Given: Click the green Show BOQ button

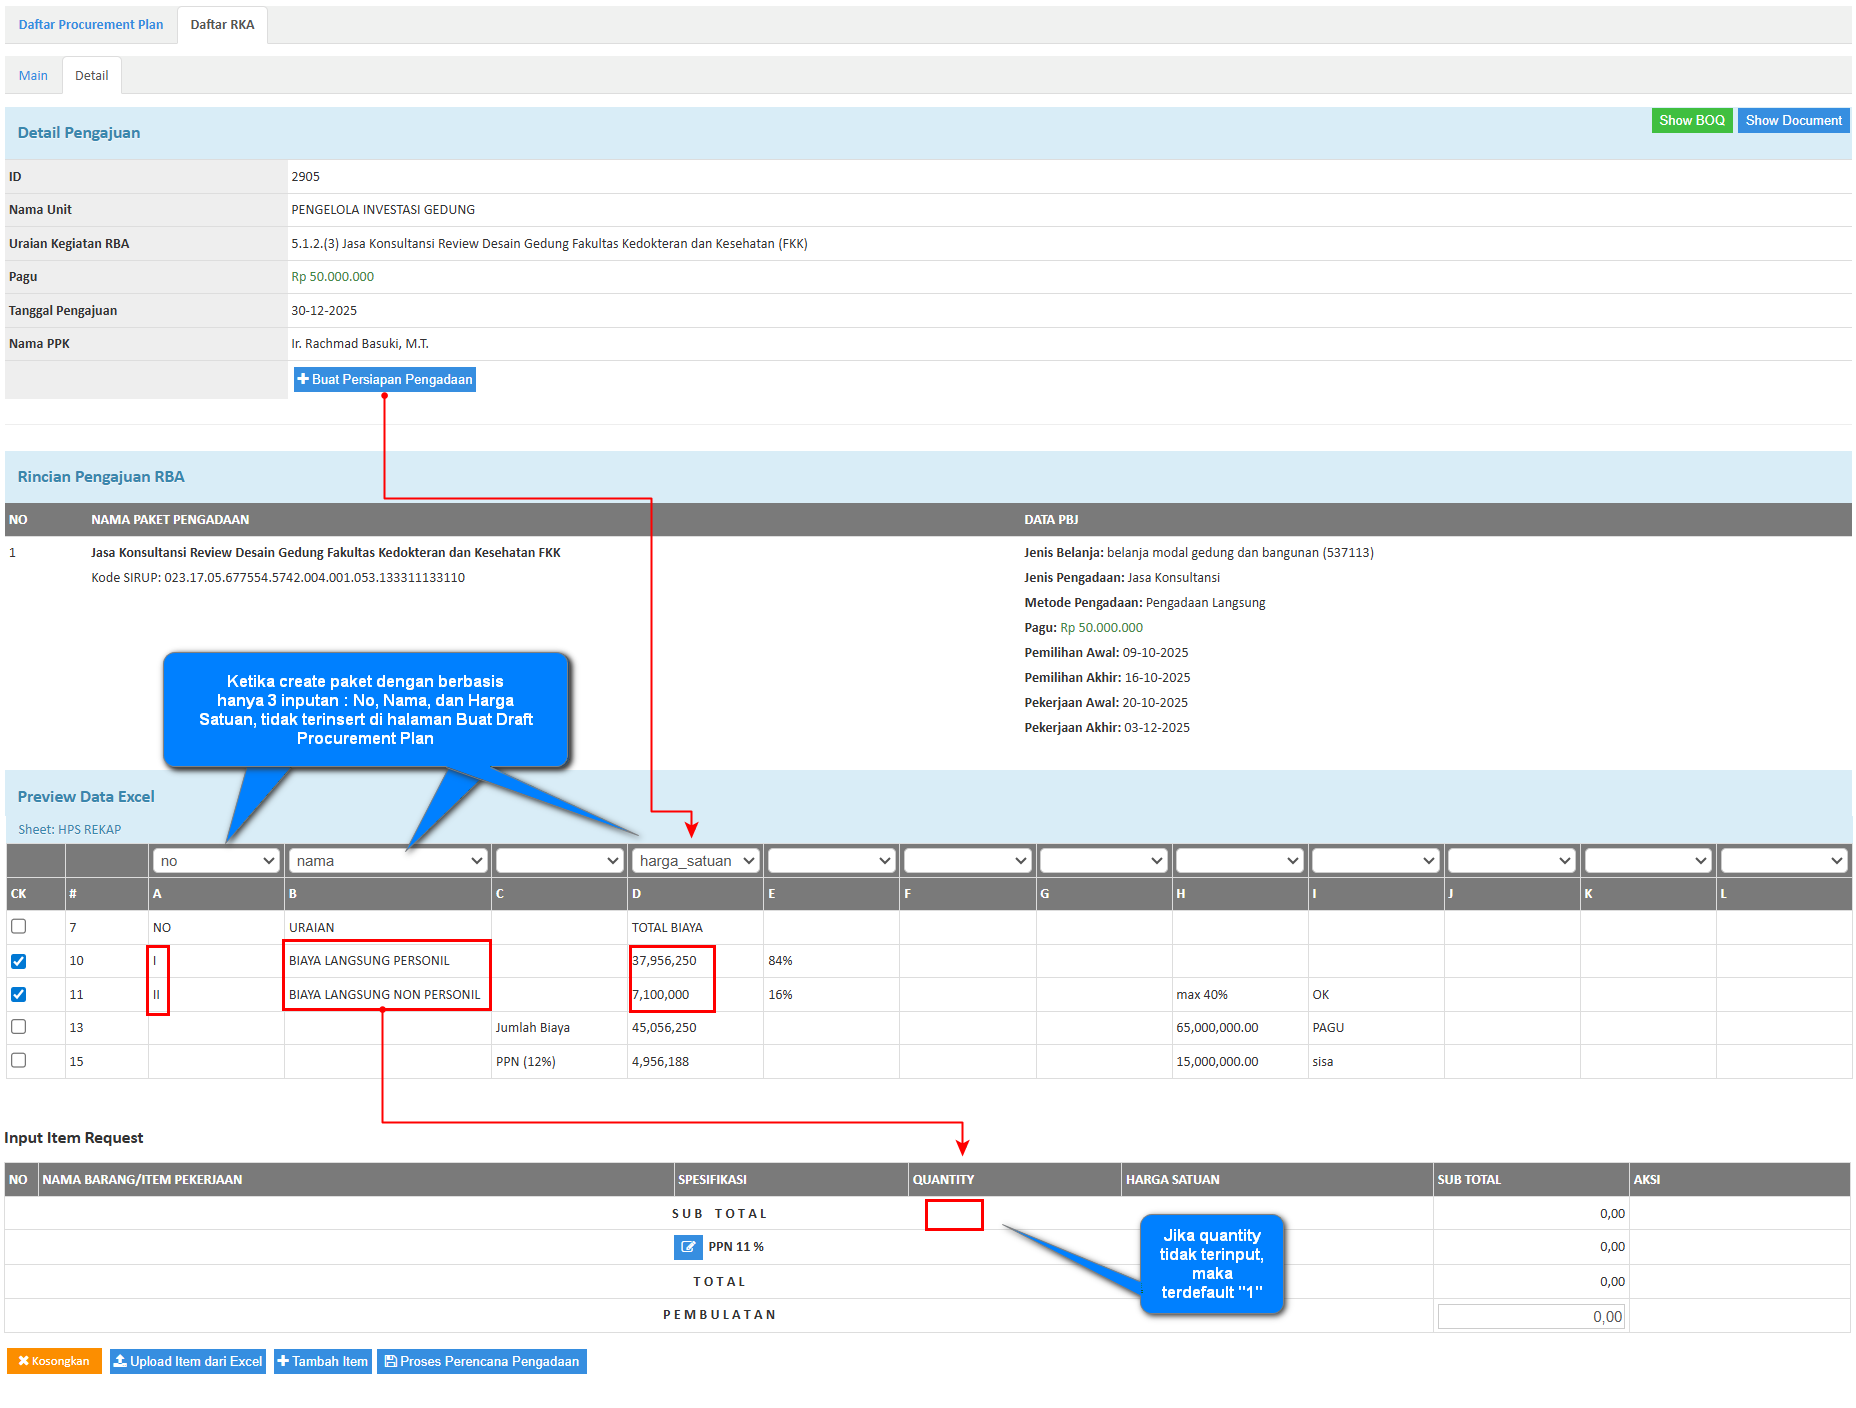Looking at the screenshot, I should pos(1691,121).
